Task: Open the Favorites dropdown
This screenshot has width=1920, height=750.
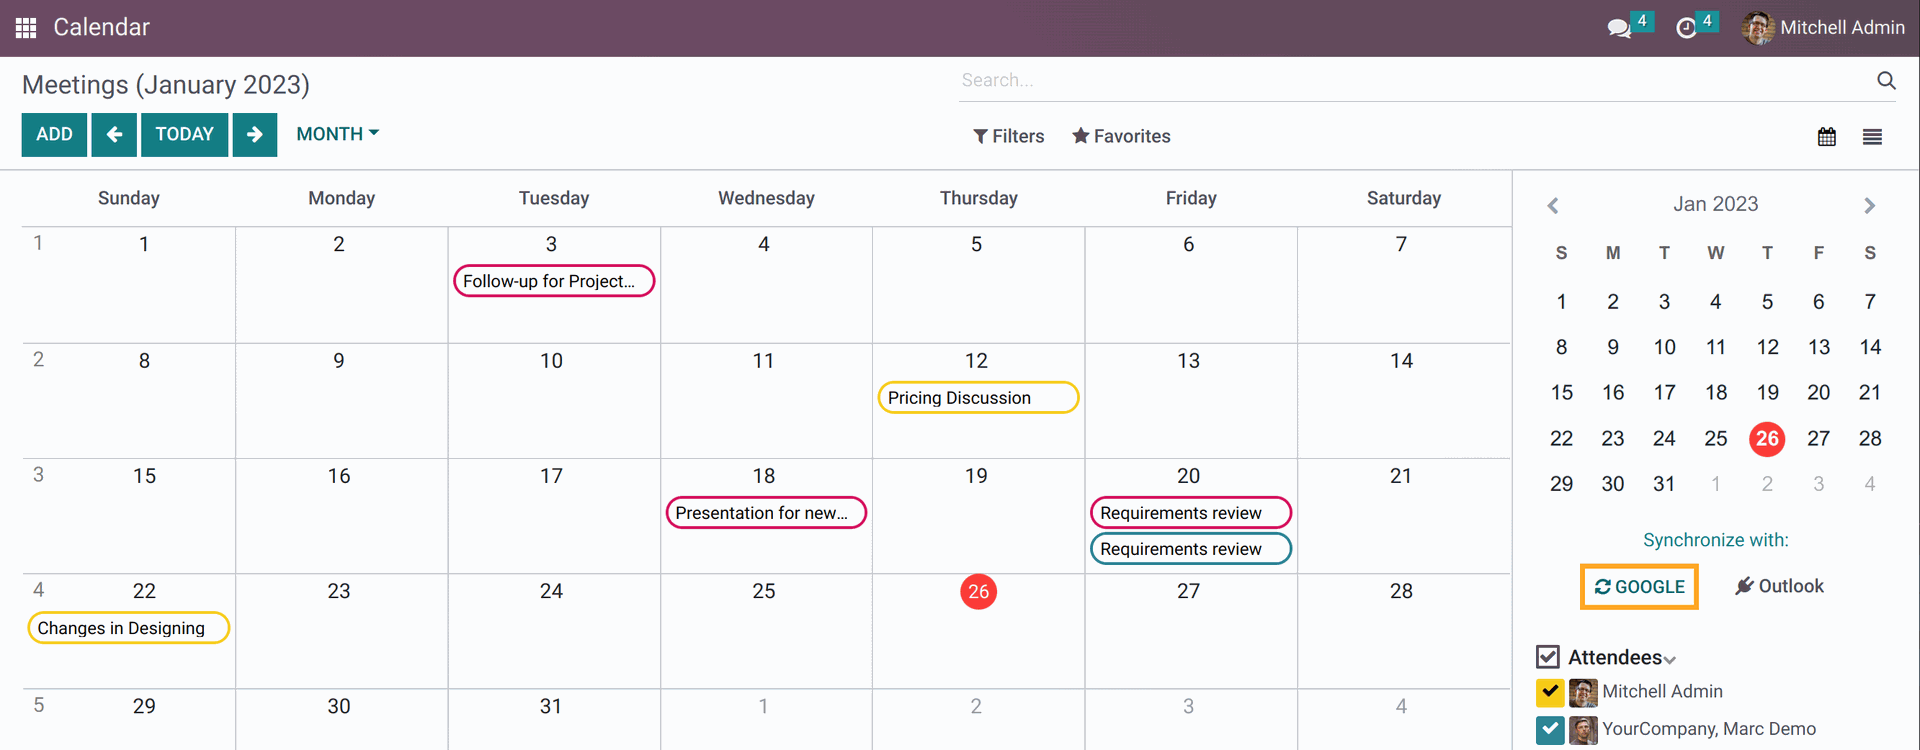Action: point(1121,136)
